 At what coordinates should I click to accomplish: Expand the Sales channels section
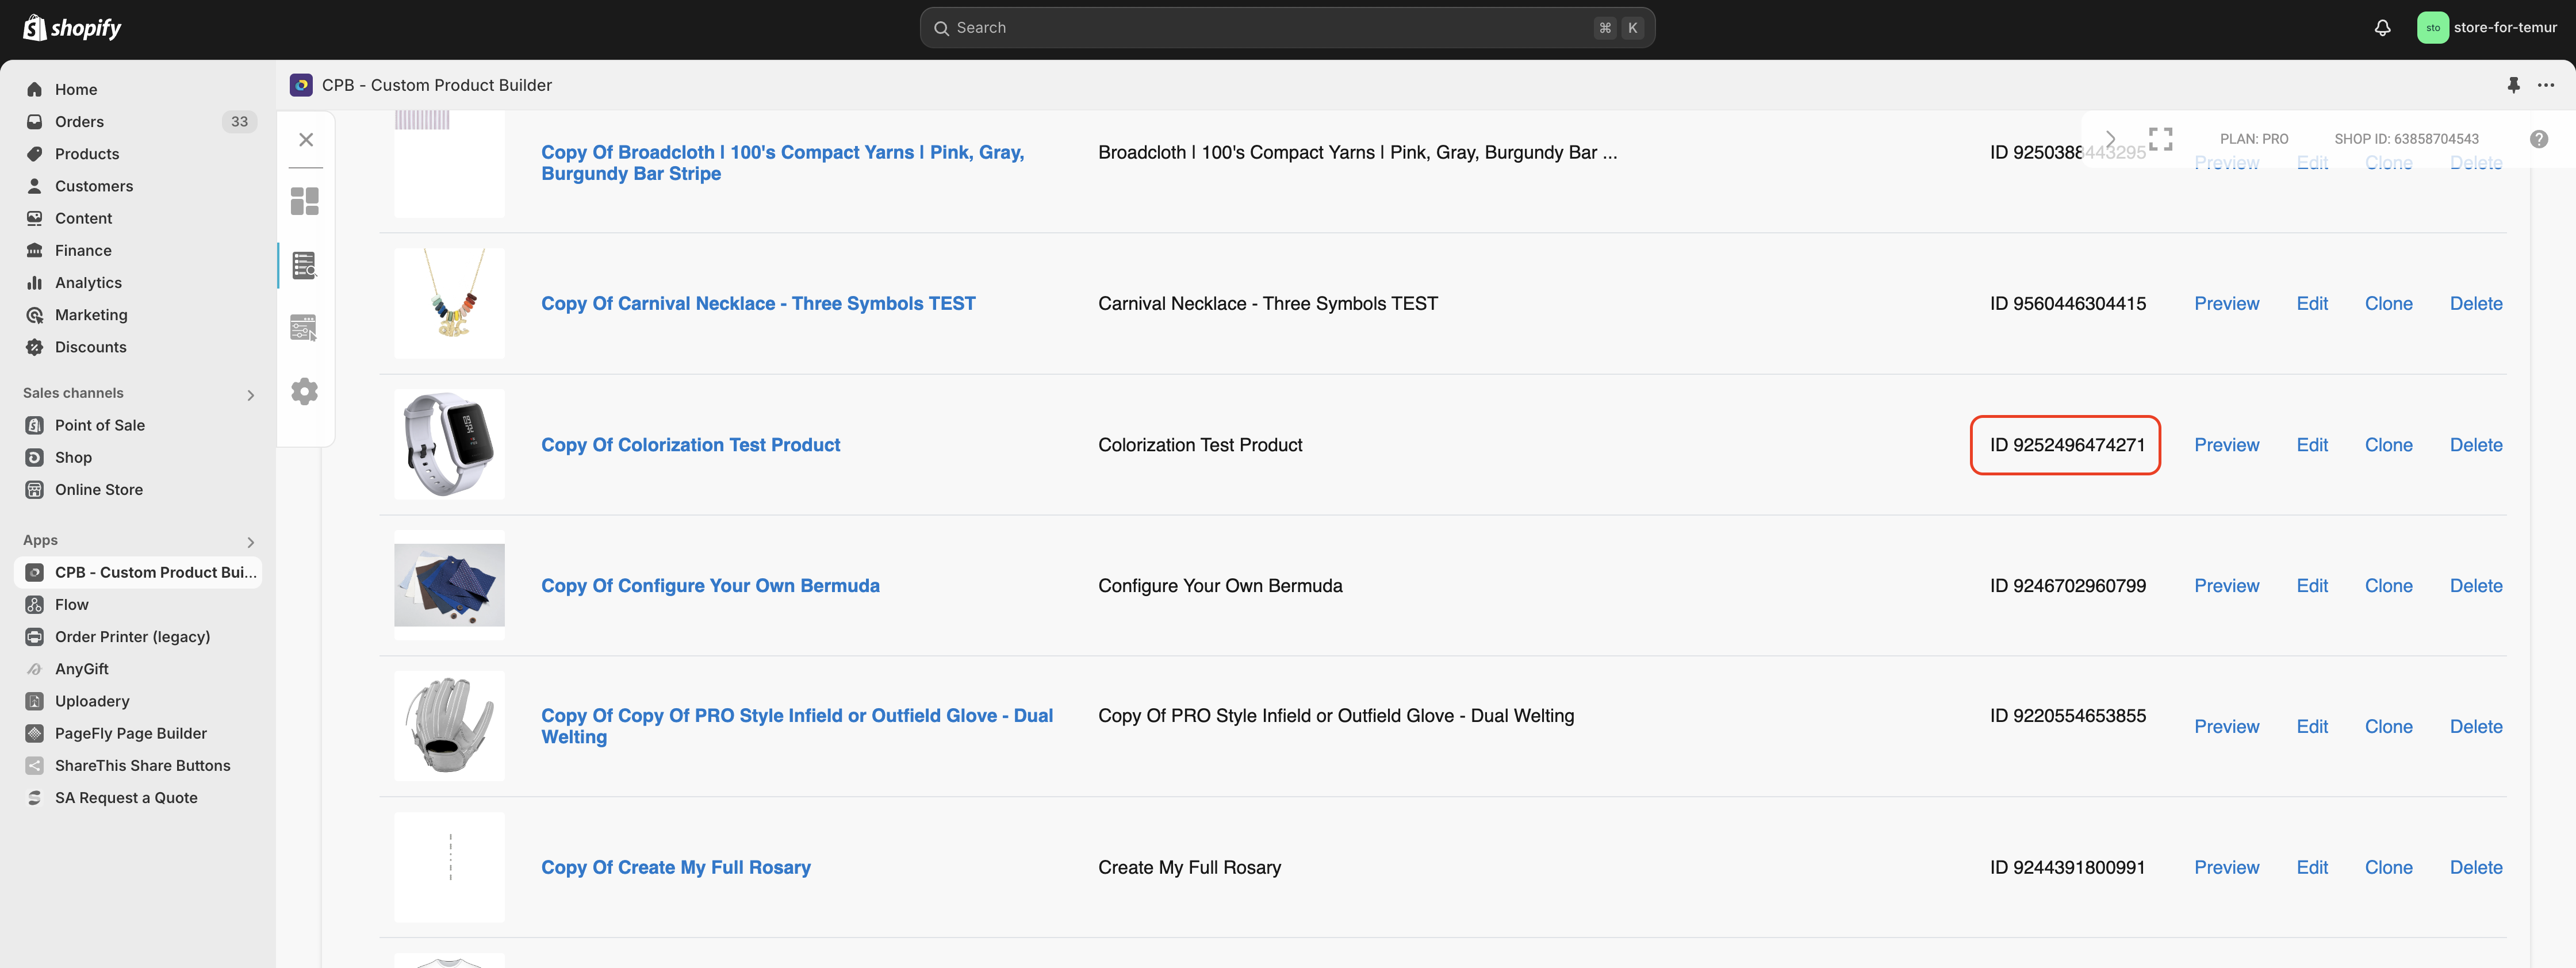pyautogui.click(x=250, y=395)
